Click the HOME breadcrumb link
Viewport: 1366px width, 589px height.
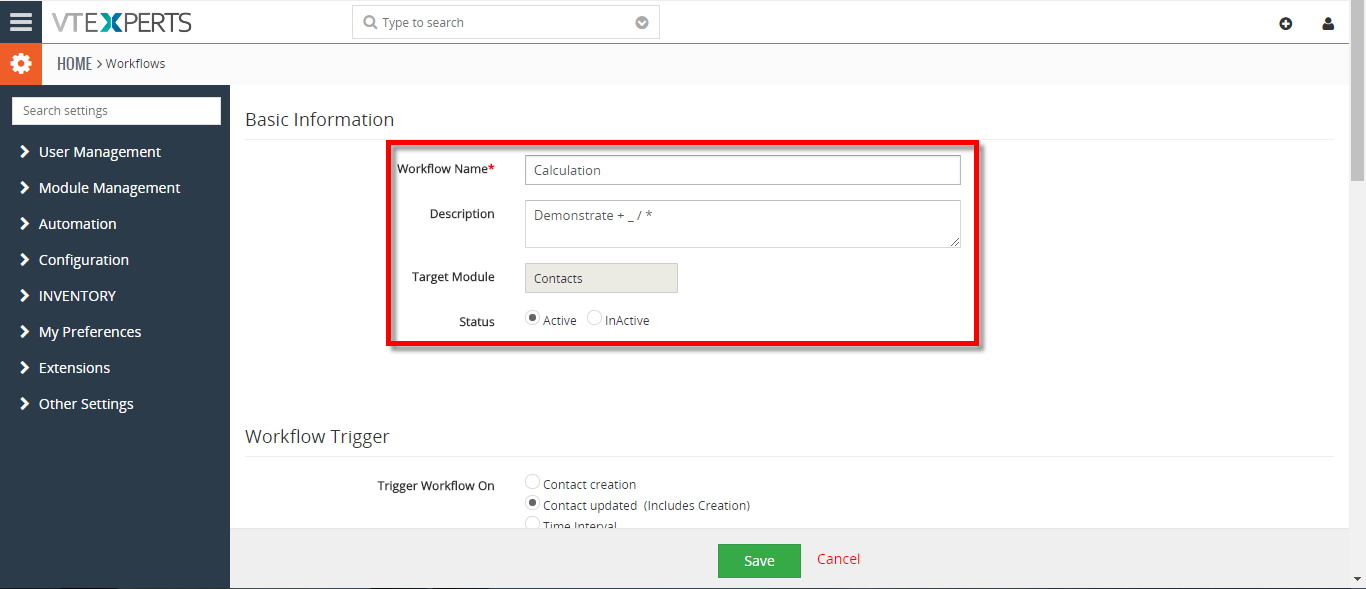pyautogui.click(x=74, y=63)
